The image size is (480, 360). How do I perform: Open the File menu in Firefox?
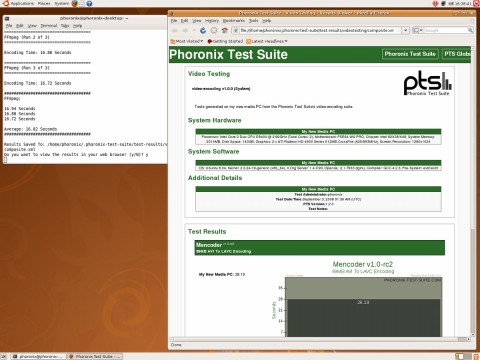click(174, 21)
